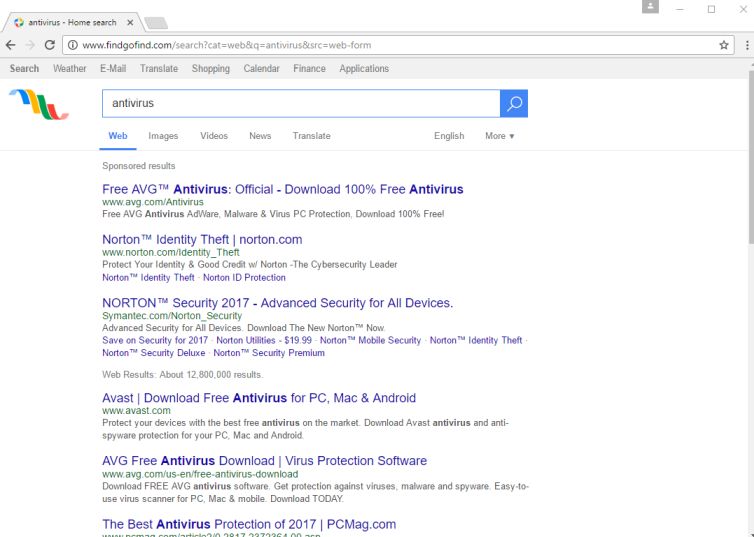754x537 pixels.
Task: Click Norton Security Premium sublink
Action: point(269,353)
